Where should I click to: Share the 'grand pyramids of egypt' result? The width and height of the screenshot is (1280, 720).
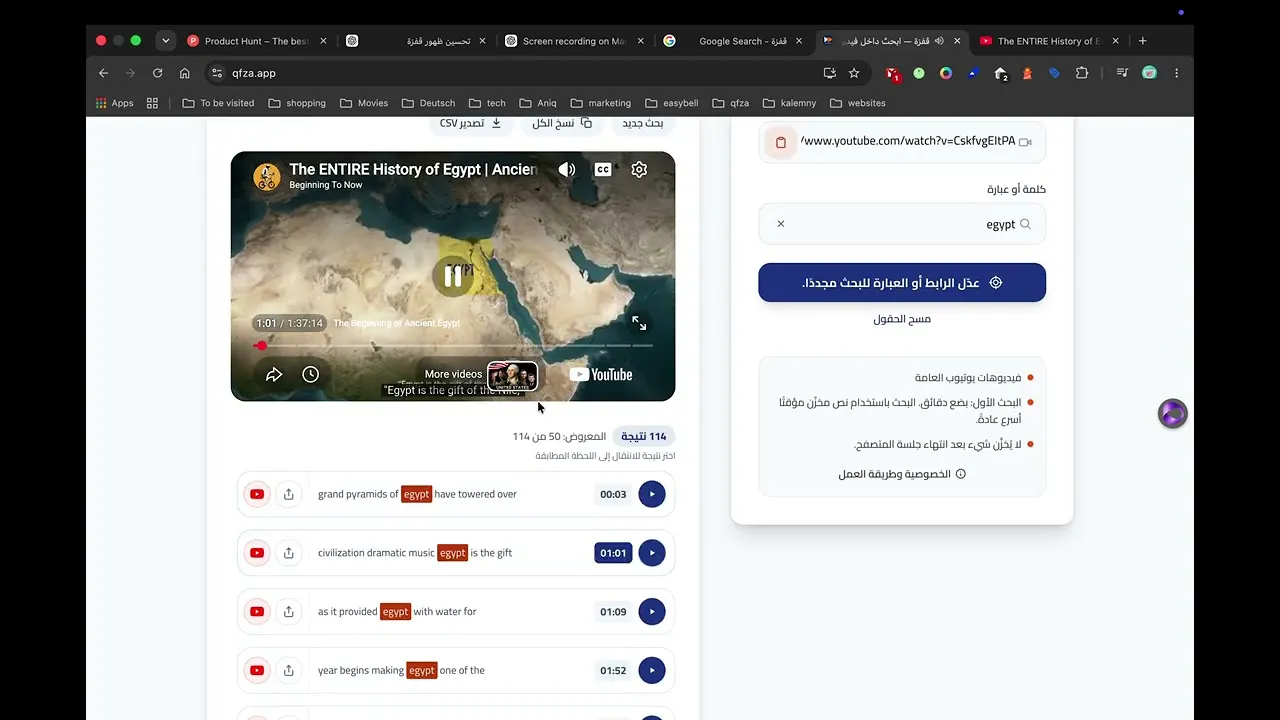(289, 494)
